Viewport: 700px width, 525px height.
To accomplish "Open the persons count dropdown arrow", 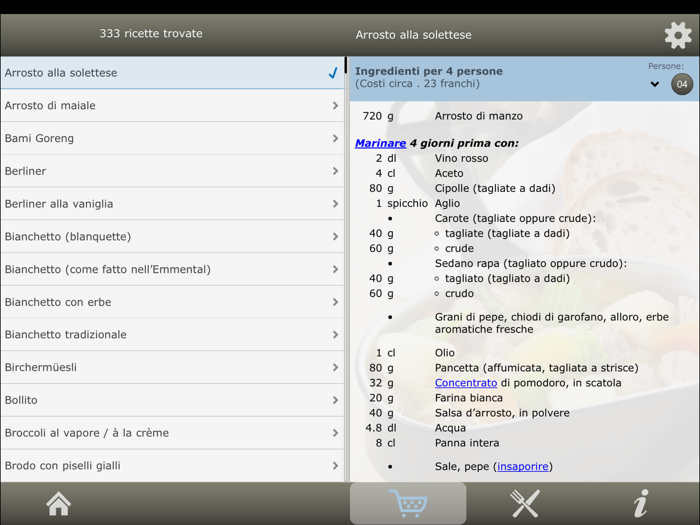I will point(654,84).
